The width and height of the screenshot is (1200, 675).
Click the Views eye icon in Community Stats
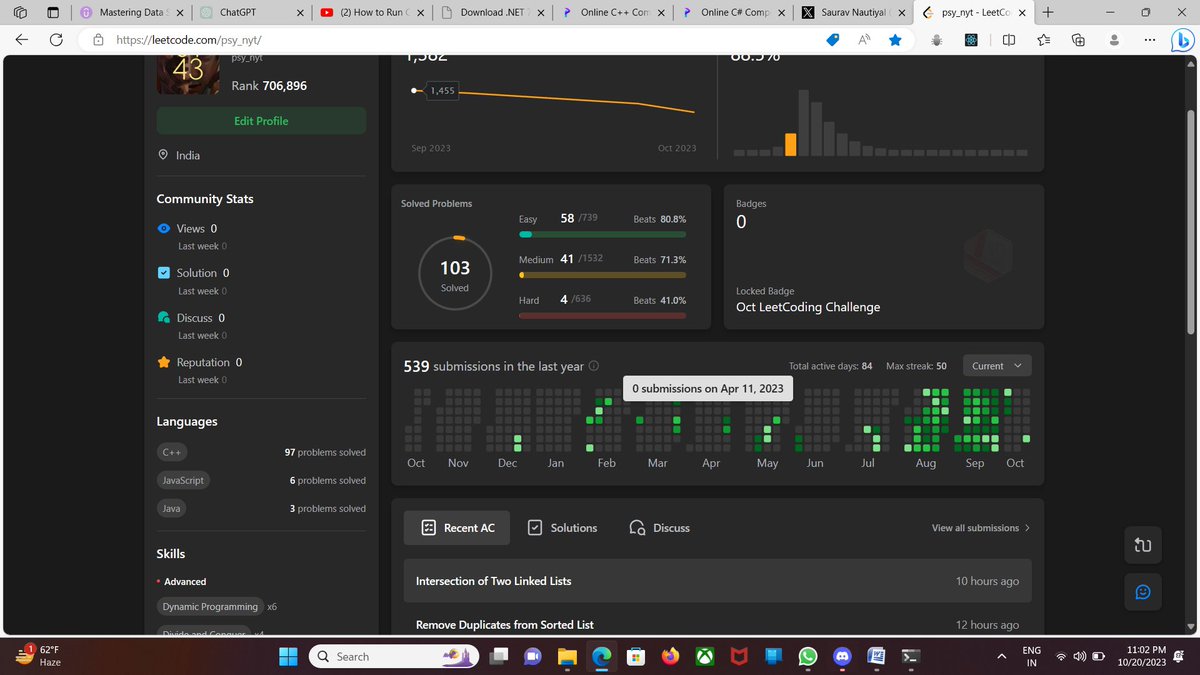[x=164, y=228]
